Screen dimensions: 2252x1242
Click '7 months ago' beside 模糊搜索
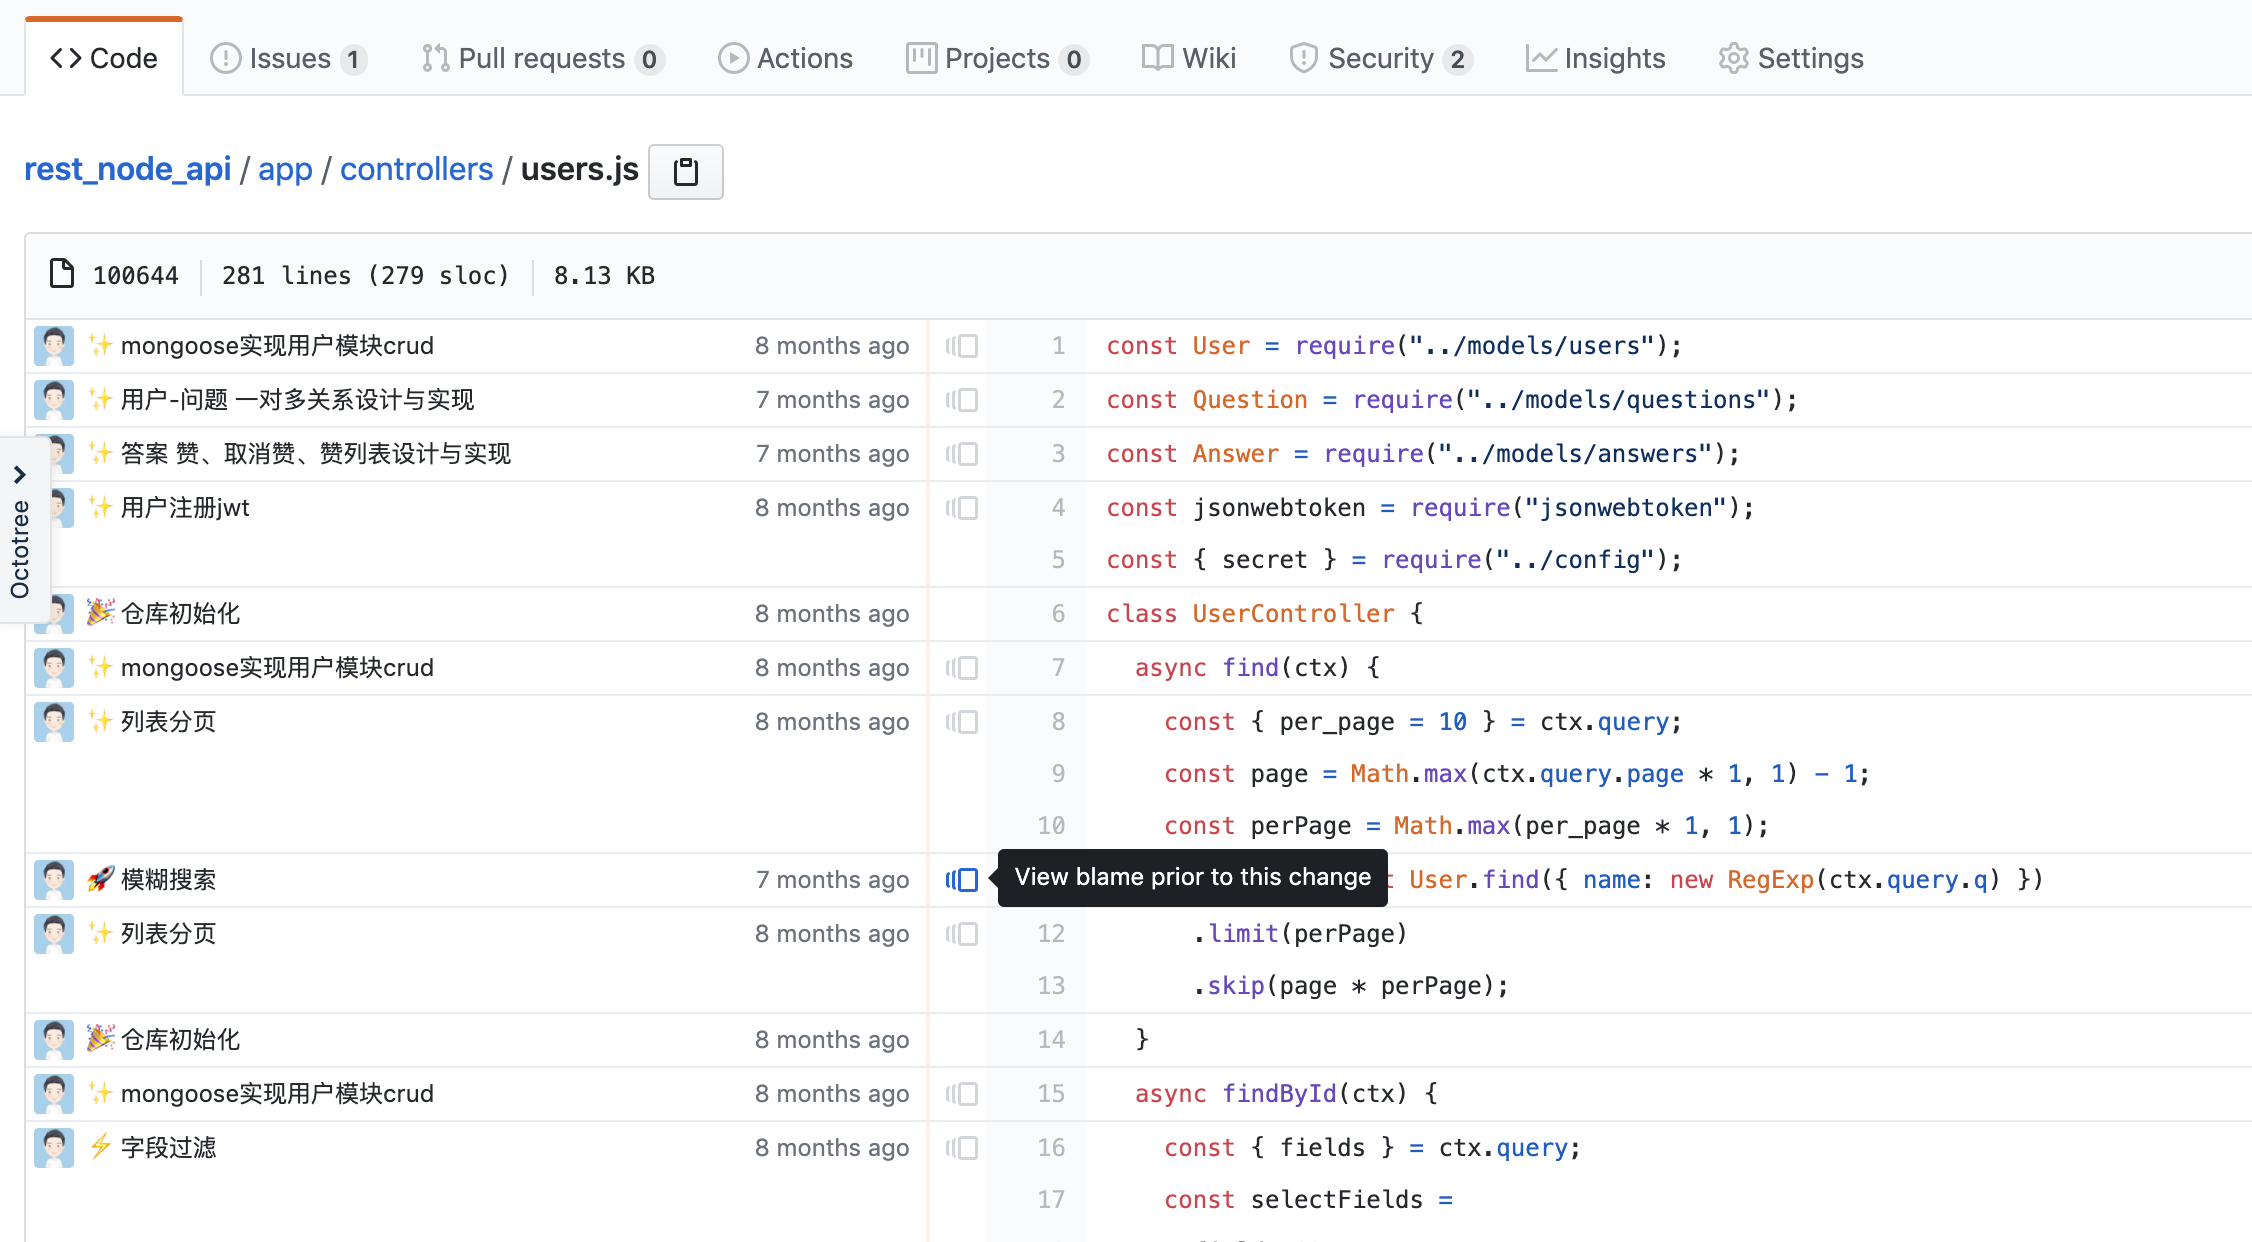click(832, 880)
